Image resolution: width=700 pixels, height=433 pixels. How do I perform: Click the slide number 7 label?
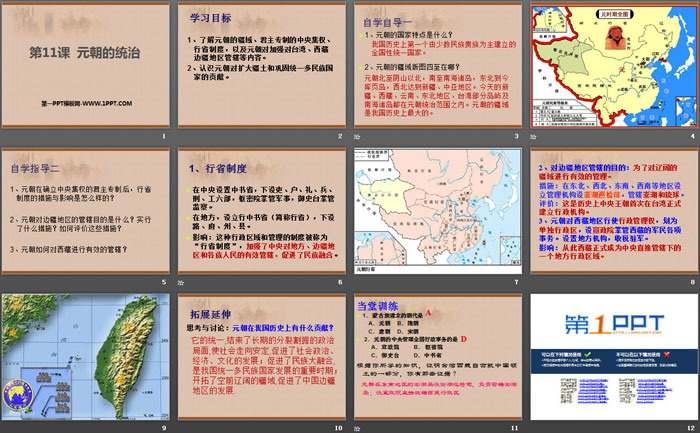[516, 282]
